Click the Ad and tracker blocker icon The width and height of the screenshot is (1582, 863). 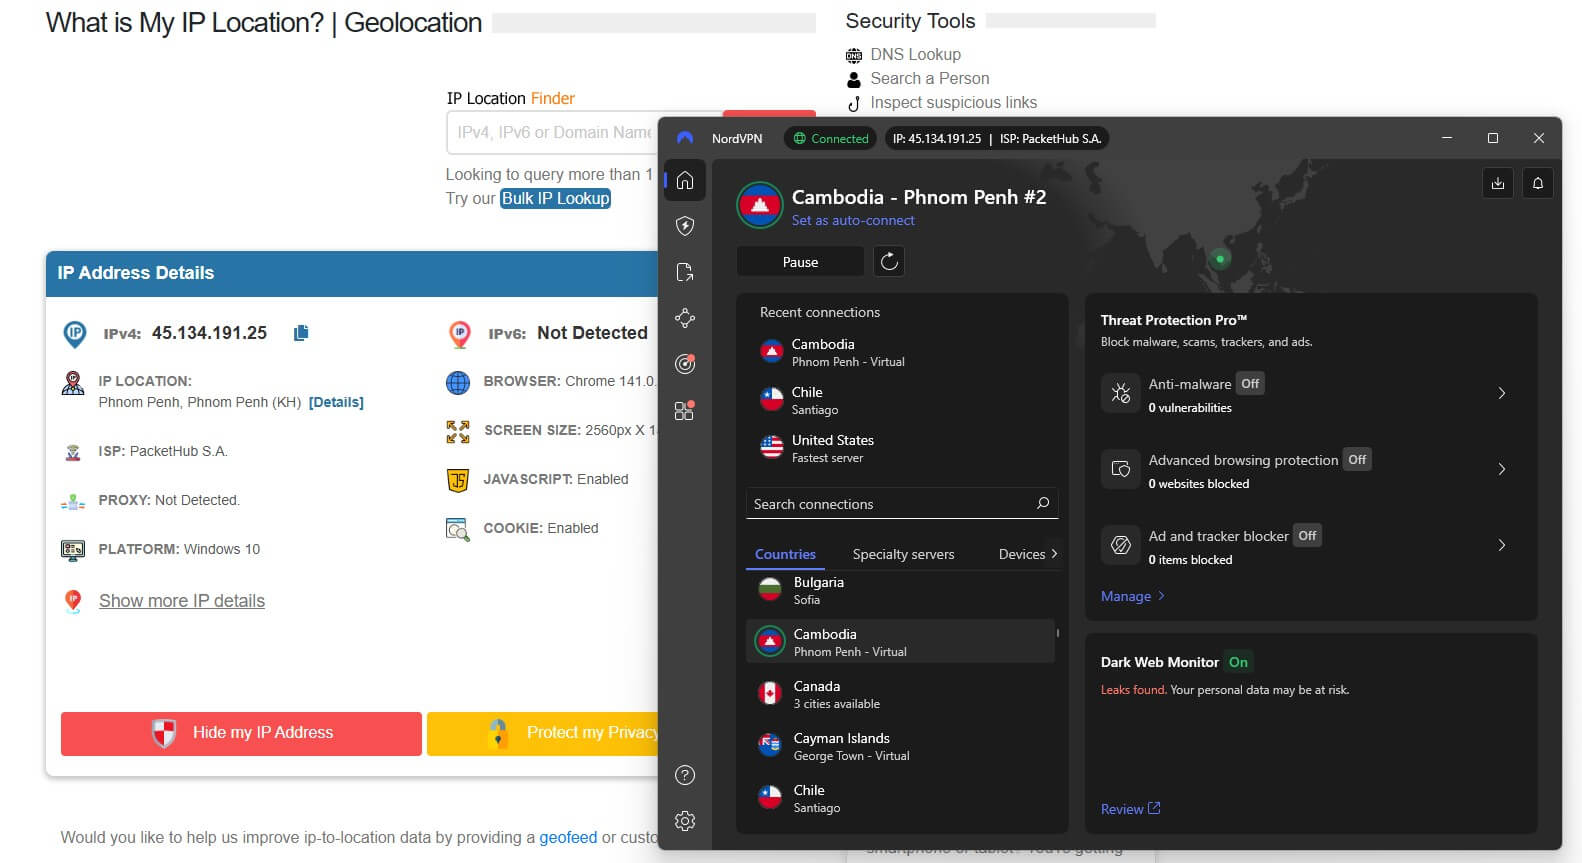click(1121, 545)
